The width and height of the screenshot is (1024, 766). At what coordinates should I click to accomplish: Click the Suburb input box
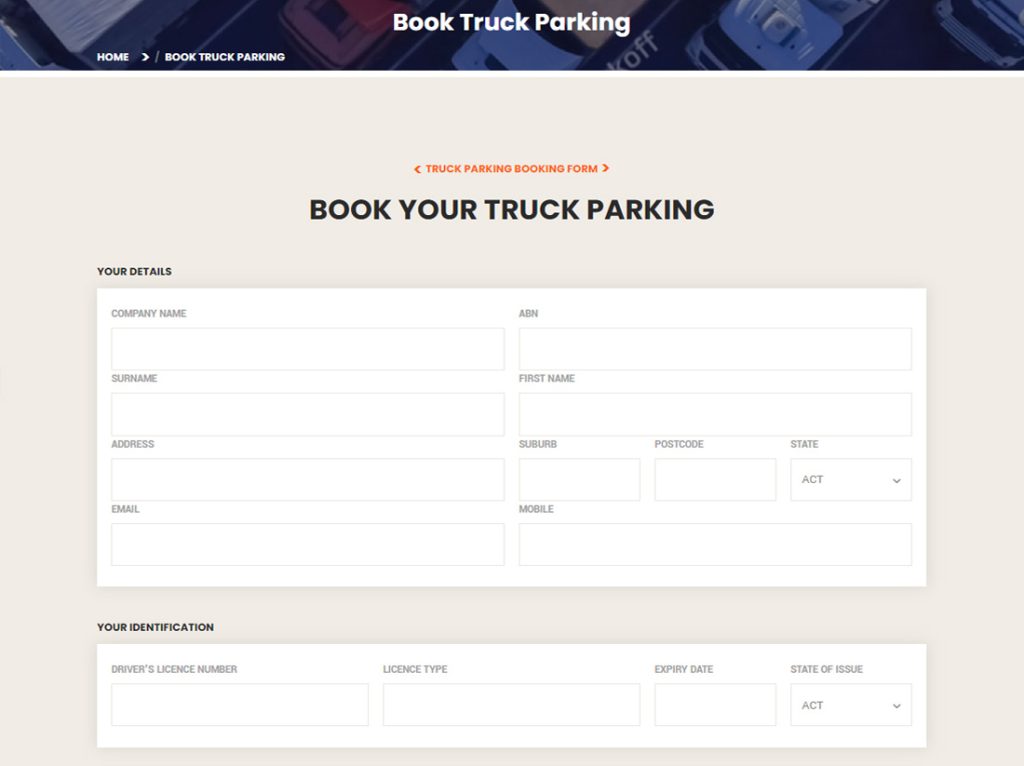point(579,479)
